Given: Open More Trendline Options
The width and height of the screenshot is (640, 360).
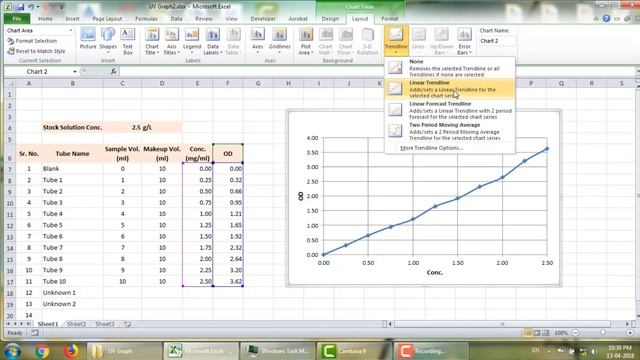Looking at the screenshot, I should [431, 148].
